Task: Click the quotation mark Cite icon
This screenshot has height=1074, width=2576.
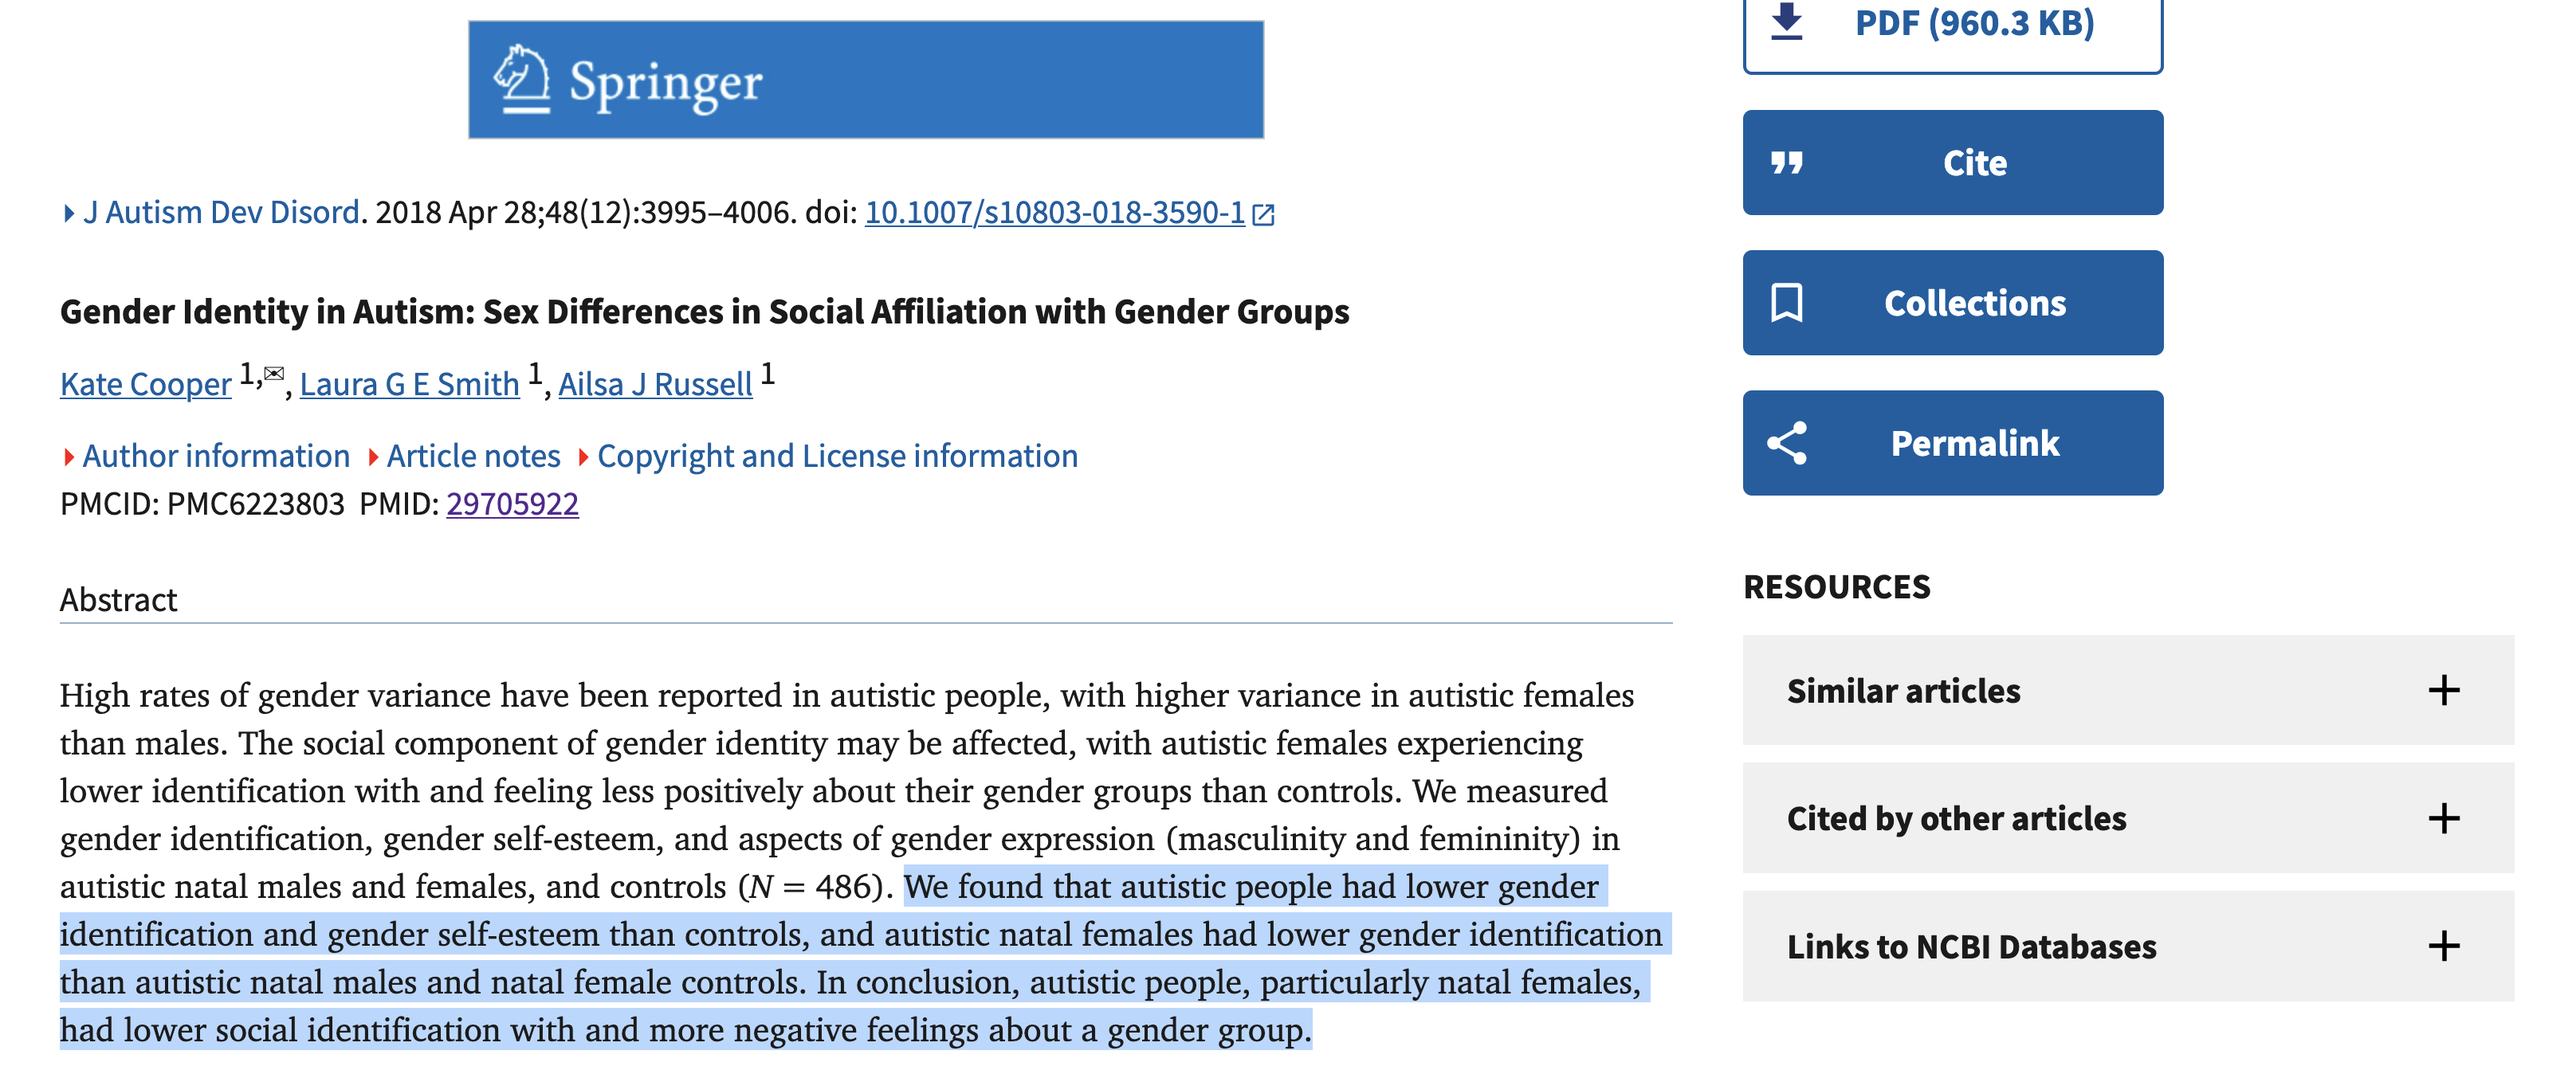Action: tap(1786, 162)
